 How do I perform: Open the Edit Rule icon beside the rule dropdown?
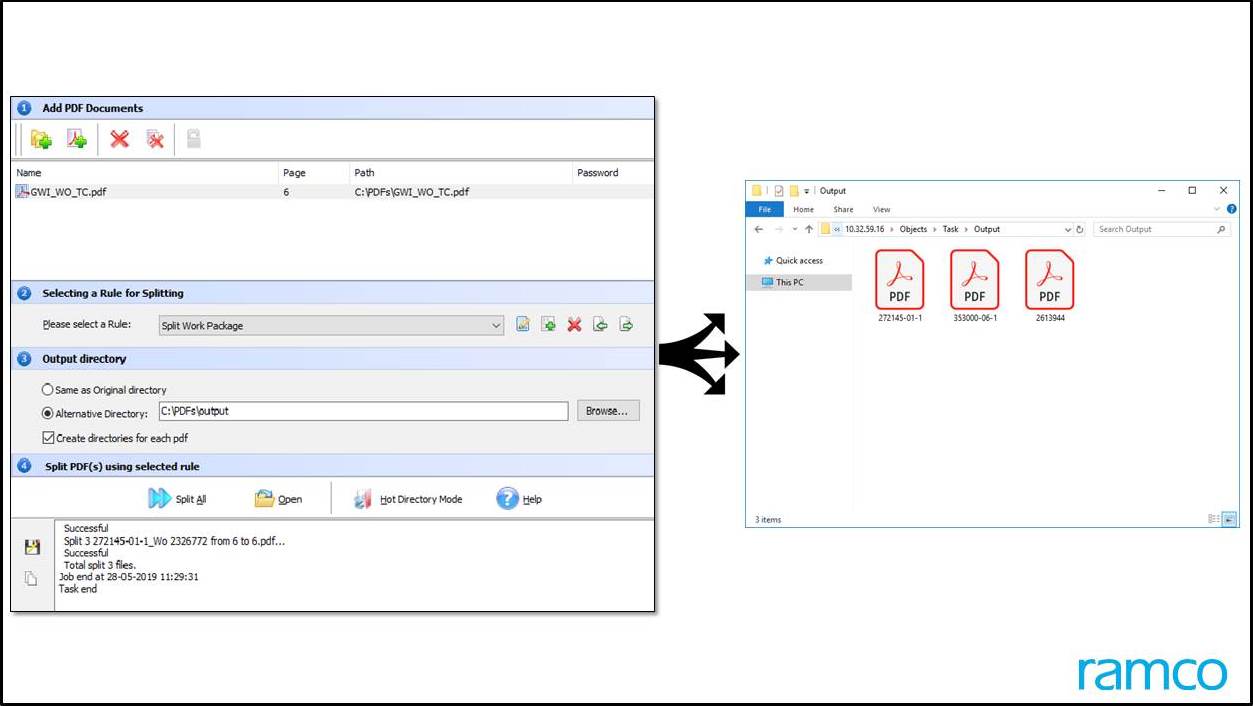click(522, 324)
